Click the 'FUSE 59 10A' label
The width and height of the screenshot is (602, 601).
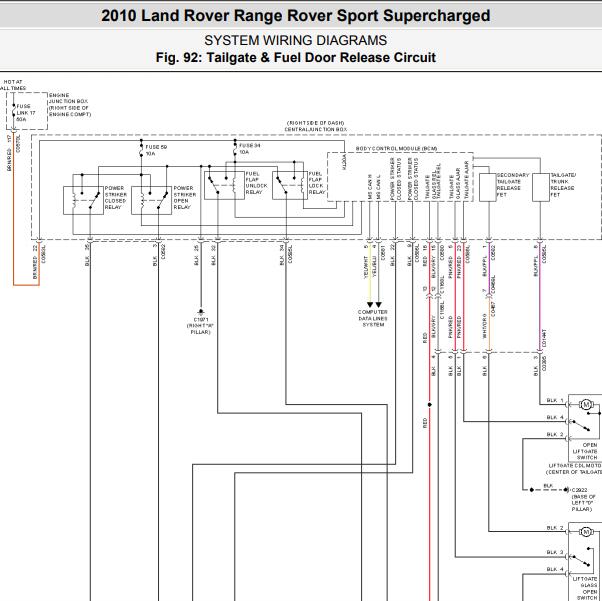156,150
